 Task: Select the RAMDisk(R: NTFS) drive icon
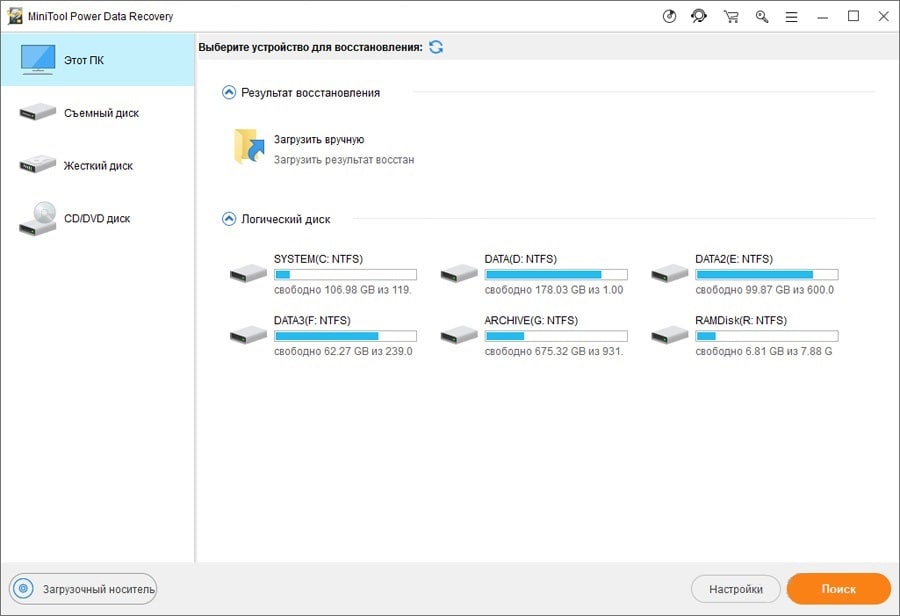pyautogui.click(x=669, y=335)
